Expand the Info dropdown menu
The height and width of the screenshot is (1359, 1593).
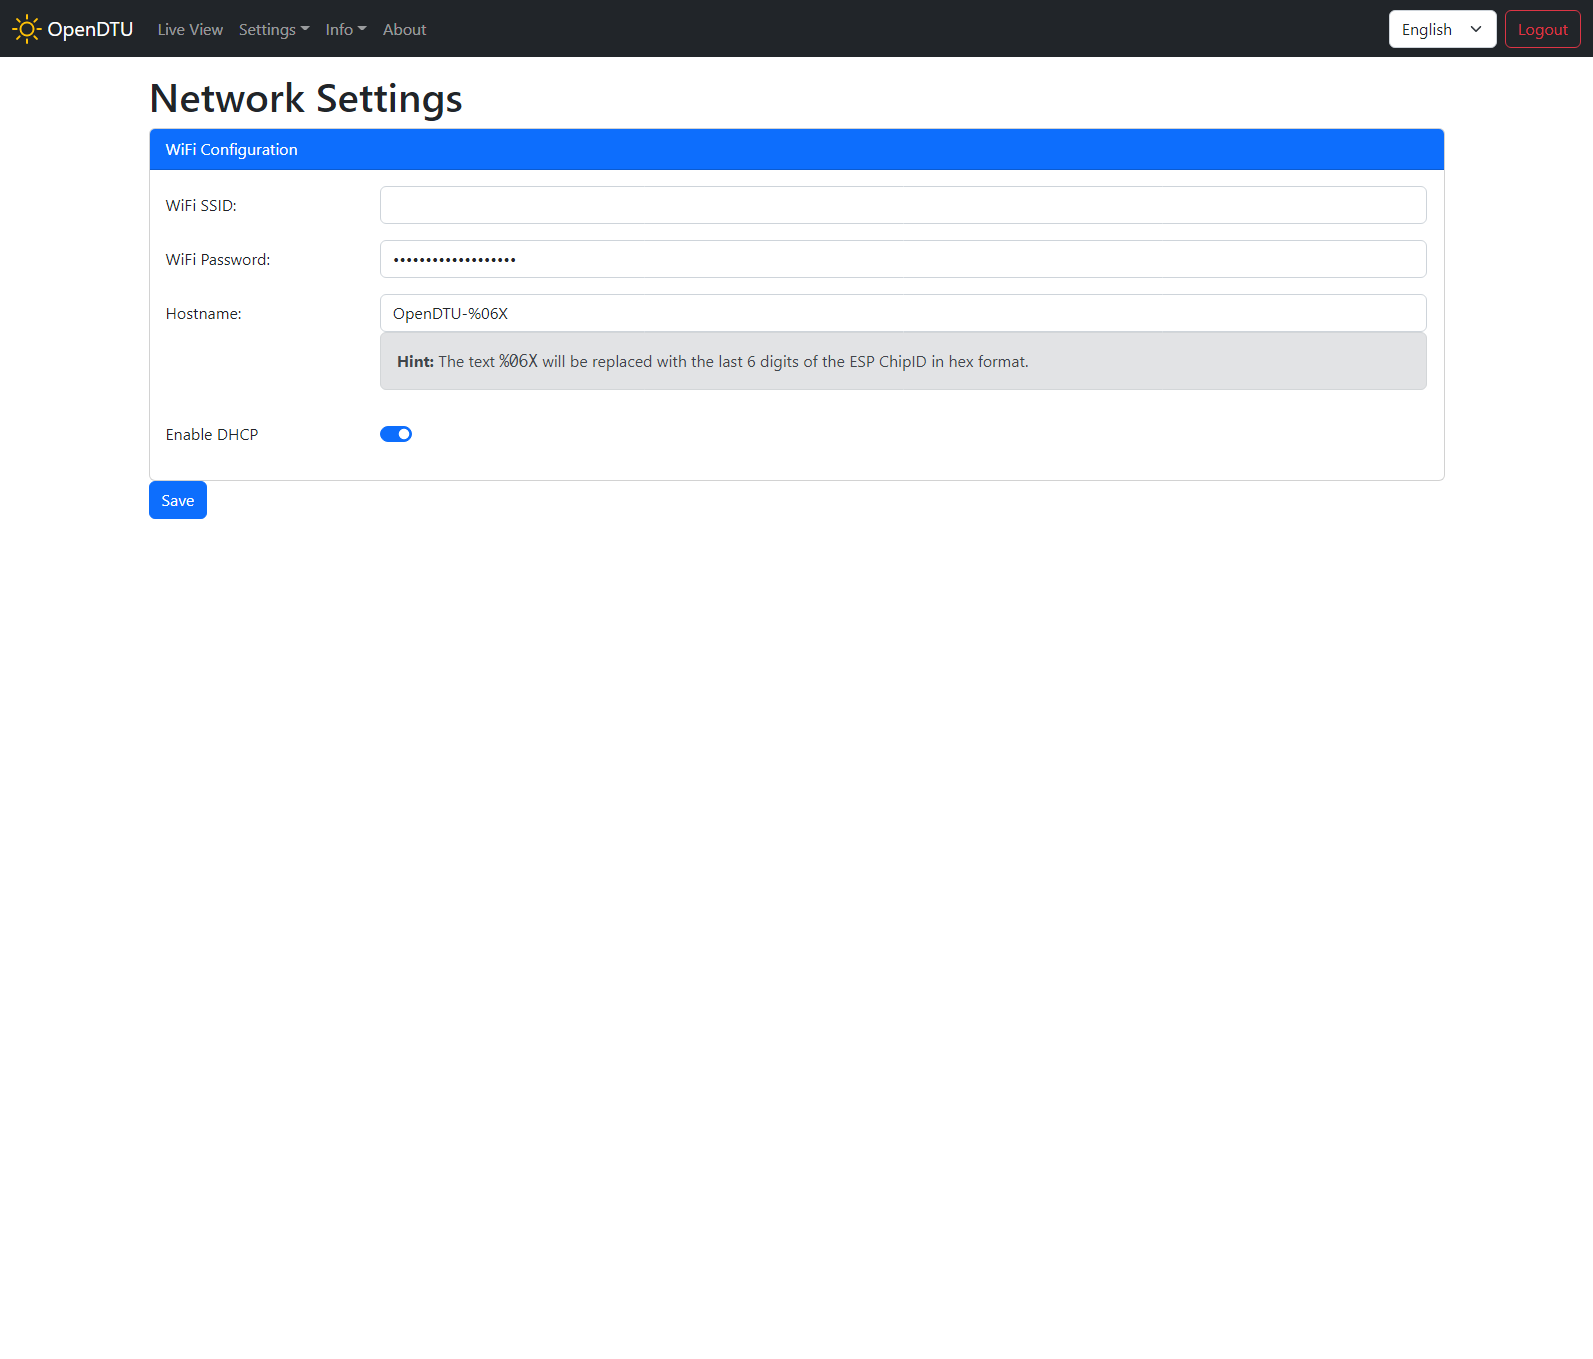point(345,30)
